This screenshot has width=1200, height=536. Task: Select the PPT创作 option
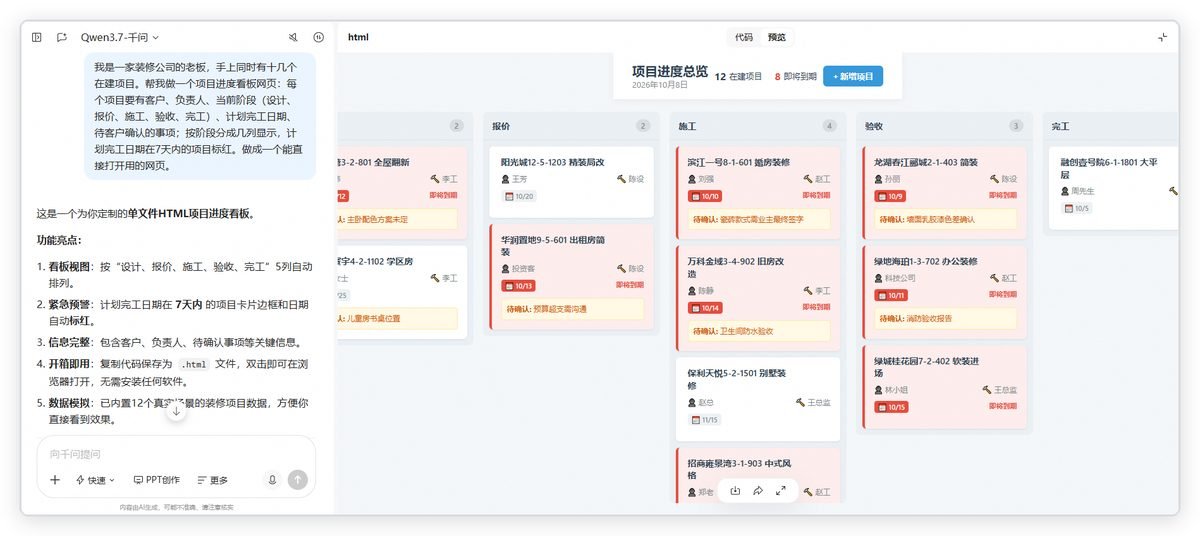(x=156, y=480)
